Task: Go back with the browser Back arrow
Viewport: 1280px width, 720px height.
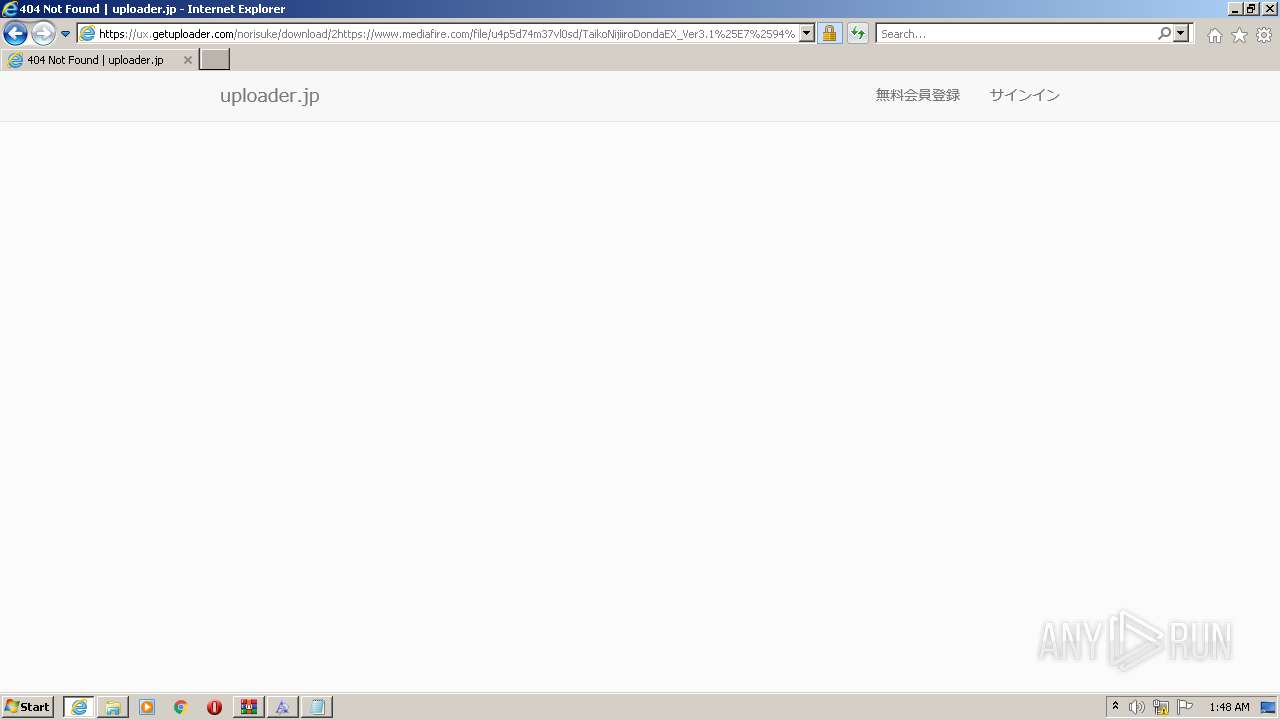Action: (15, 34)
